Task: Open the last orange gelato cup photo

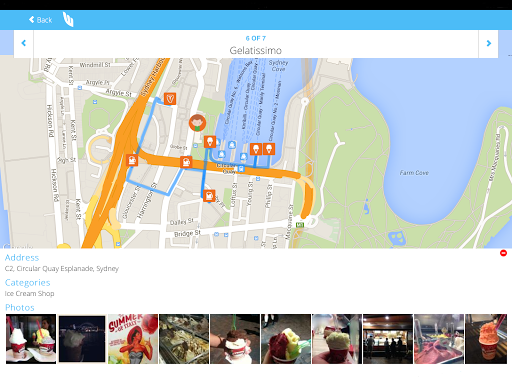Action: 486,339
